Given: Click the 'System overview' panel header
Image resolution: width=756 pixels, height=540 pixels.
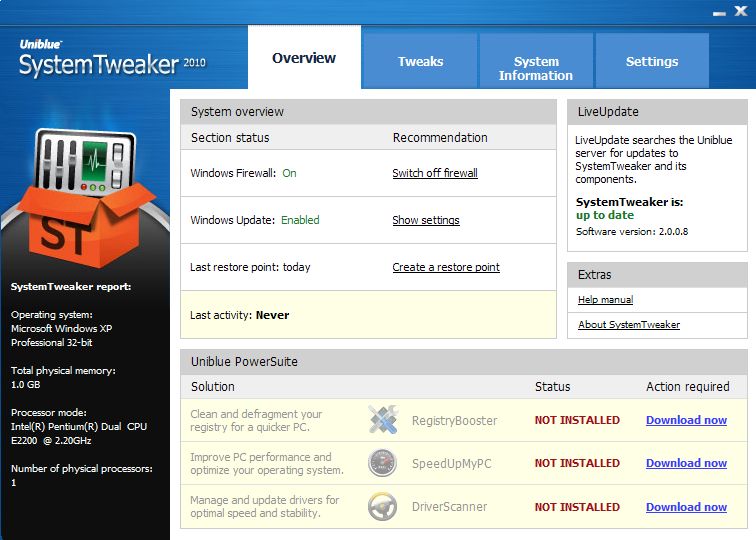Looking at the screenshot, I should point(368,112).
